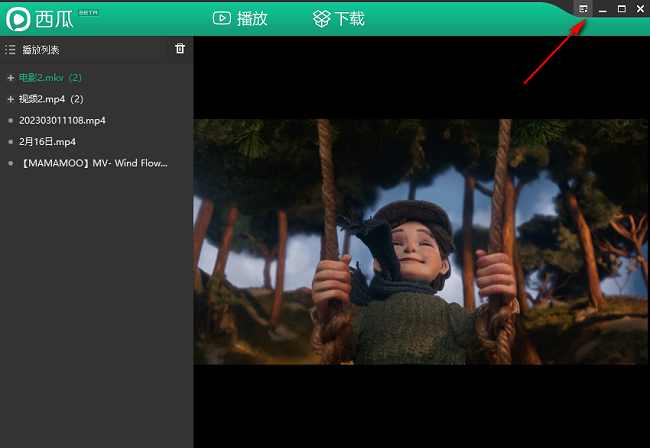Click the video playback area
Viewport: 650px width, 448px height.
[x=421, y=242]
